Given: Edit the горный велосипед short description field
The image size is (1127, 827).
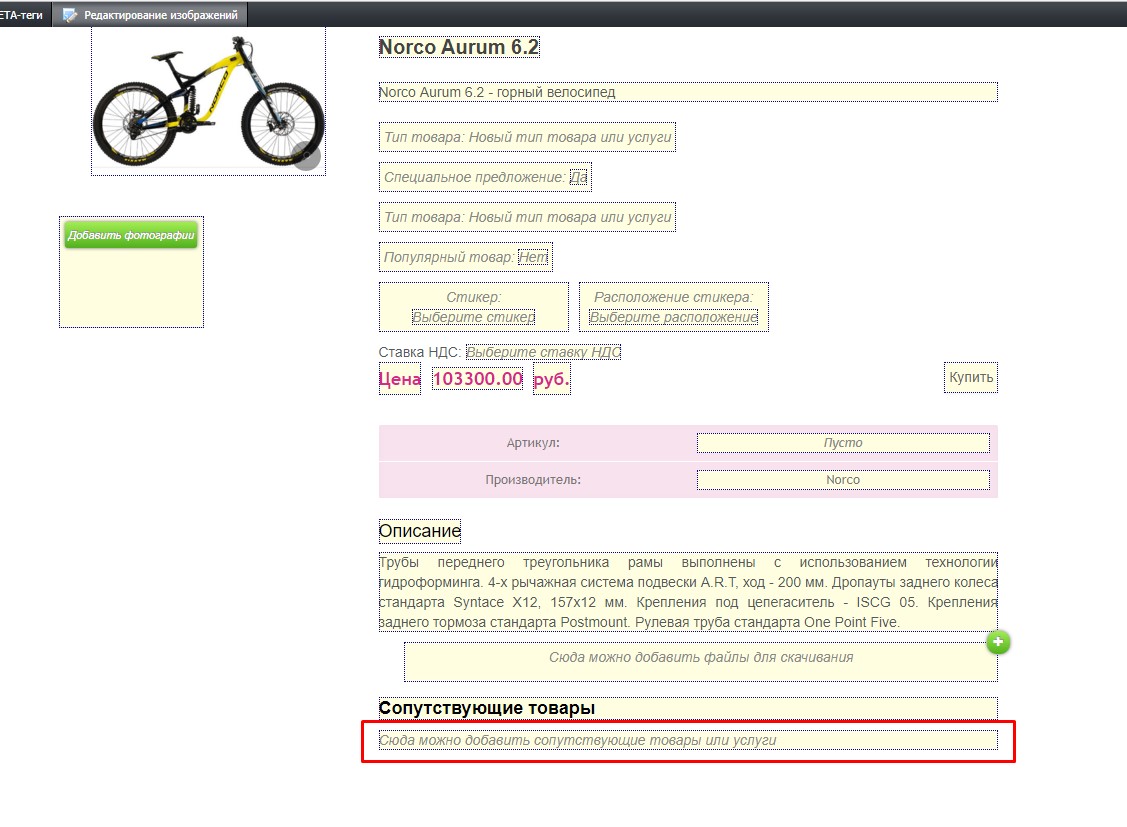Looking at the screenshot, I should (x=688, y=92).
